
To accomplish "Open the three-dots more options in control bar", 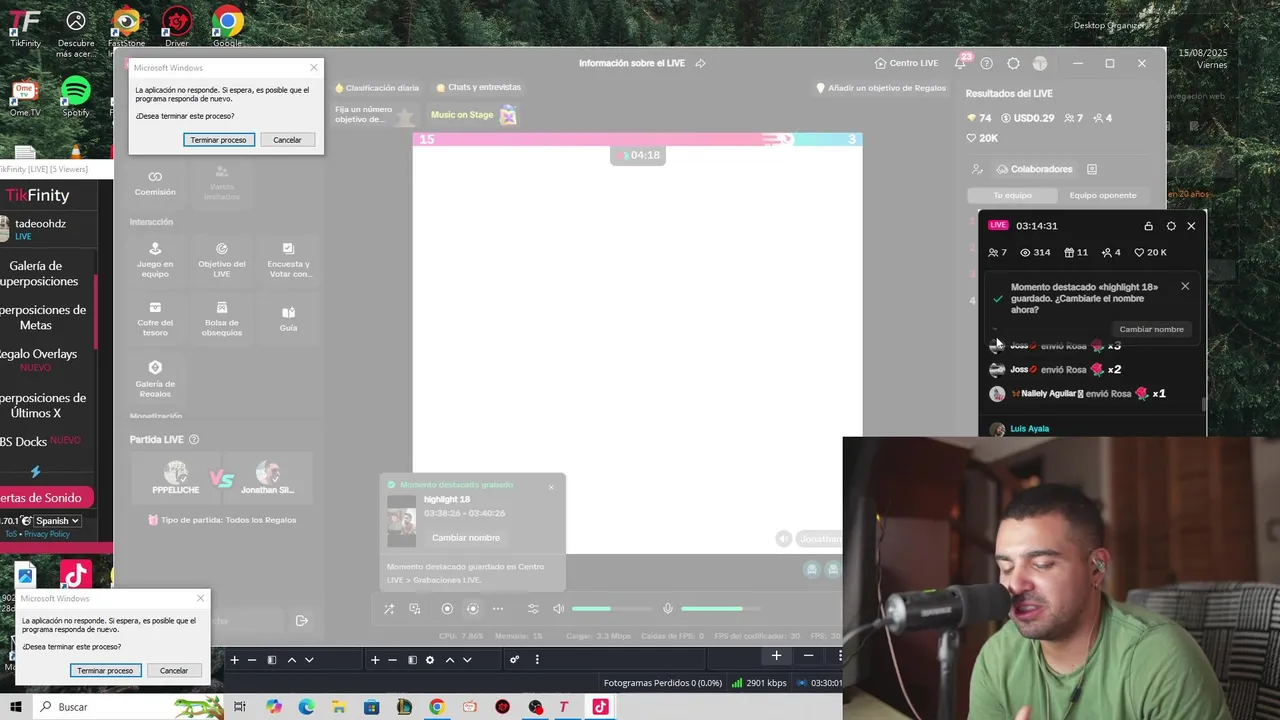I will (x=498, y=609).
